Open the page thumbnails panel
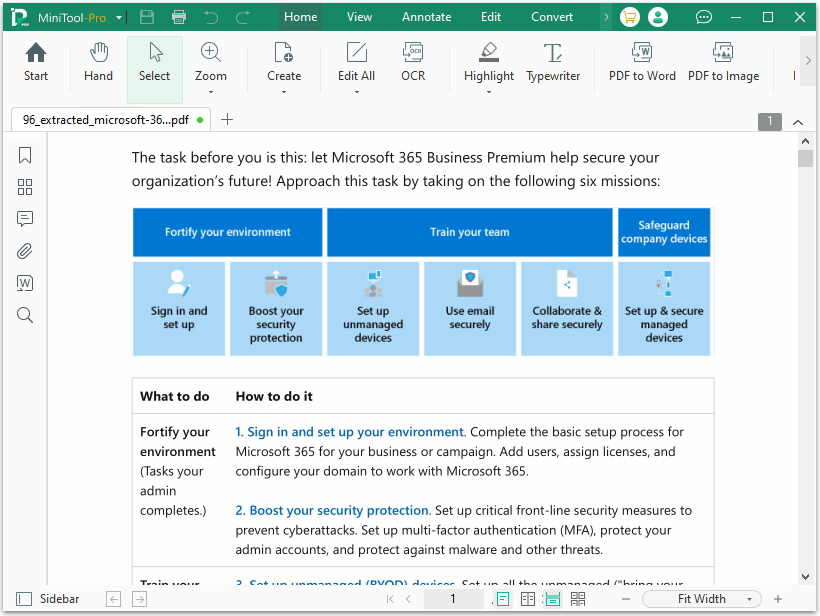 (25, 187)
